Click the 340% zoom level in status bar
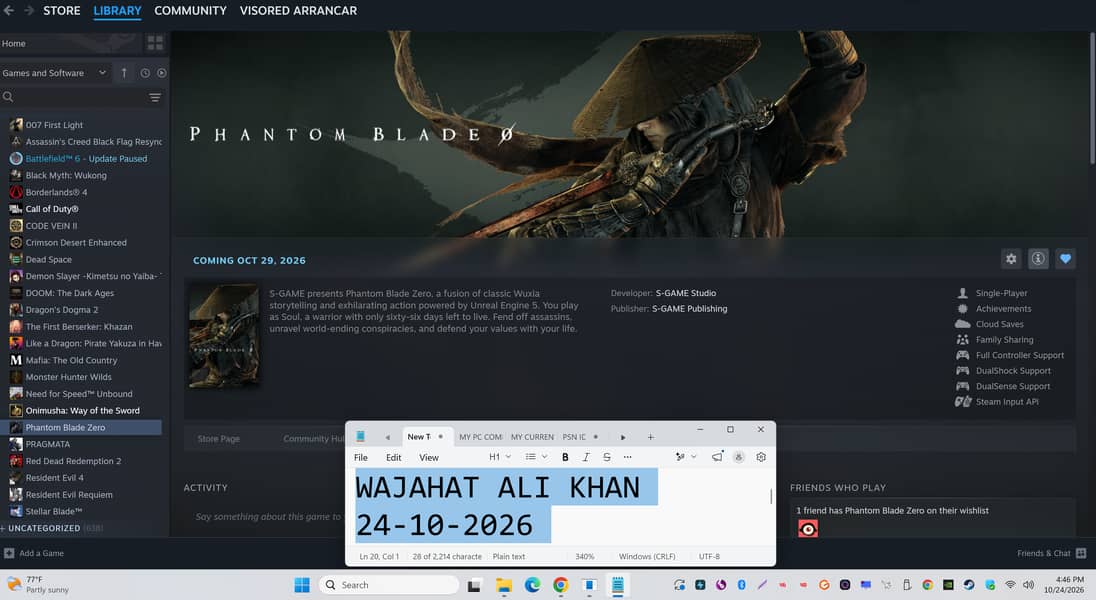This screenshot has width=1096, height=600. tap(584, 557)
